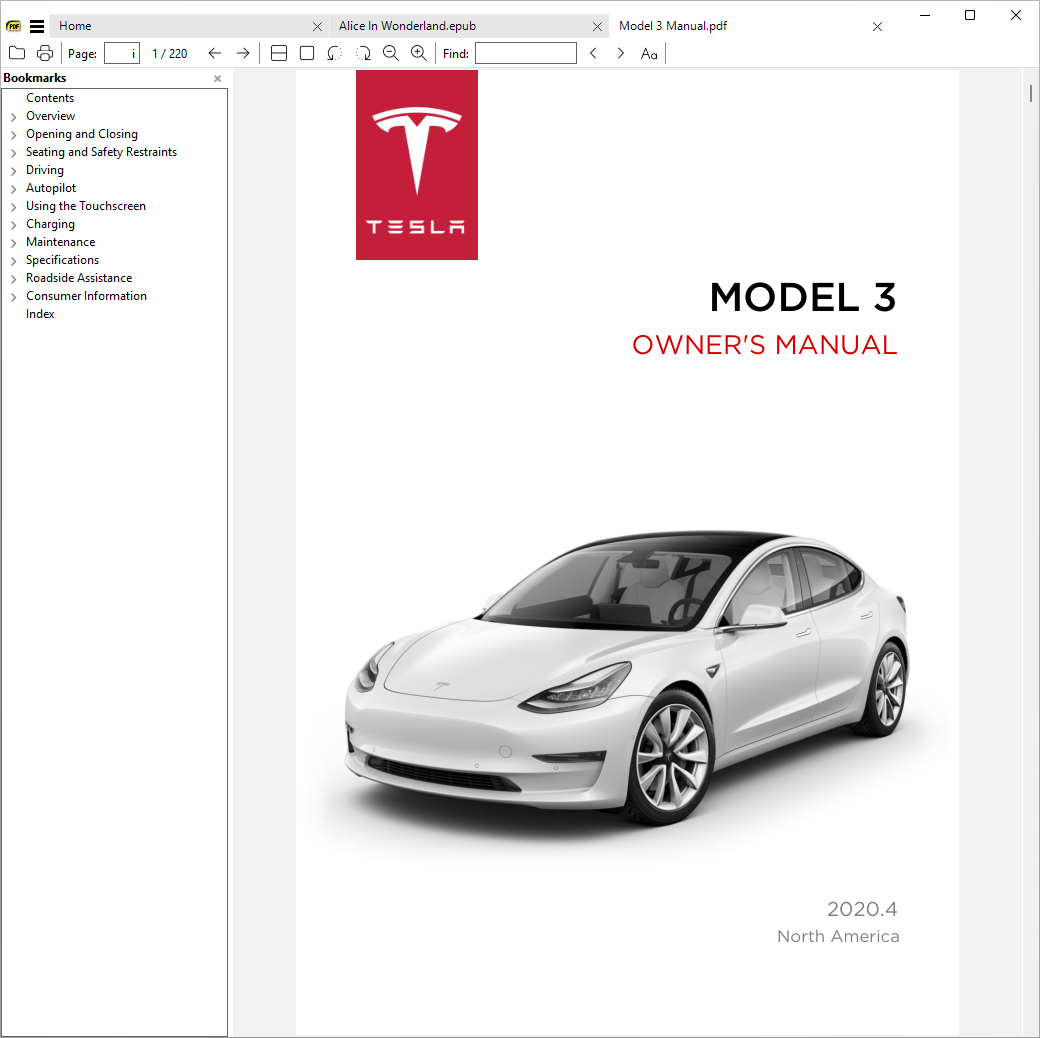
Task: Click the Open file folder icon
Action: (17, 53)
